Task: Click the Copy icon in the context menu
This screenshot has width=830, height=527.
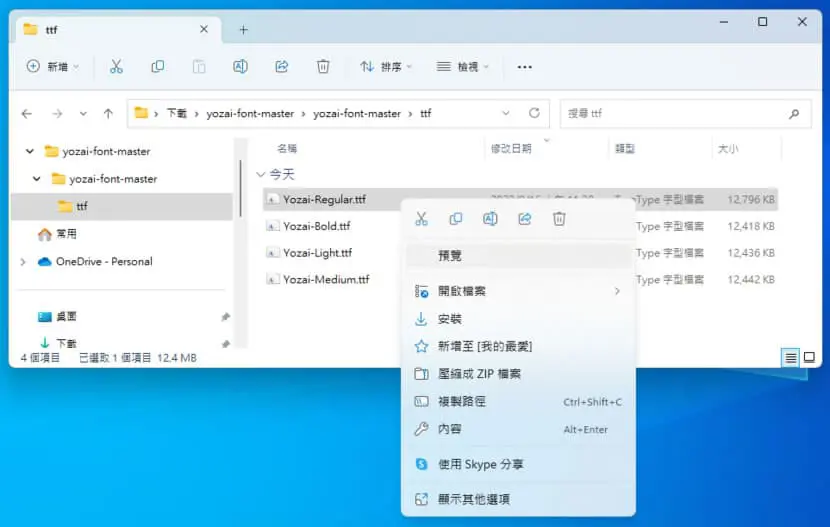Action: point(456,219)
